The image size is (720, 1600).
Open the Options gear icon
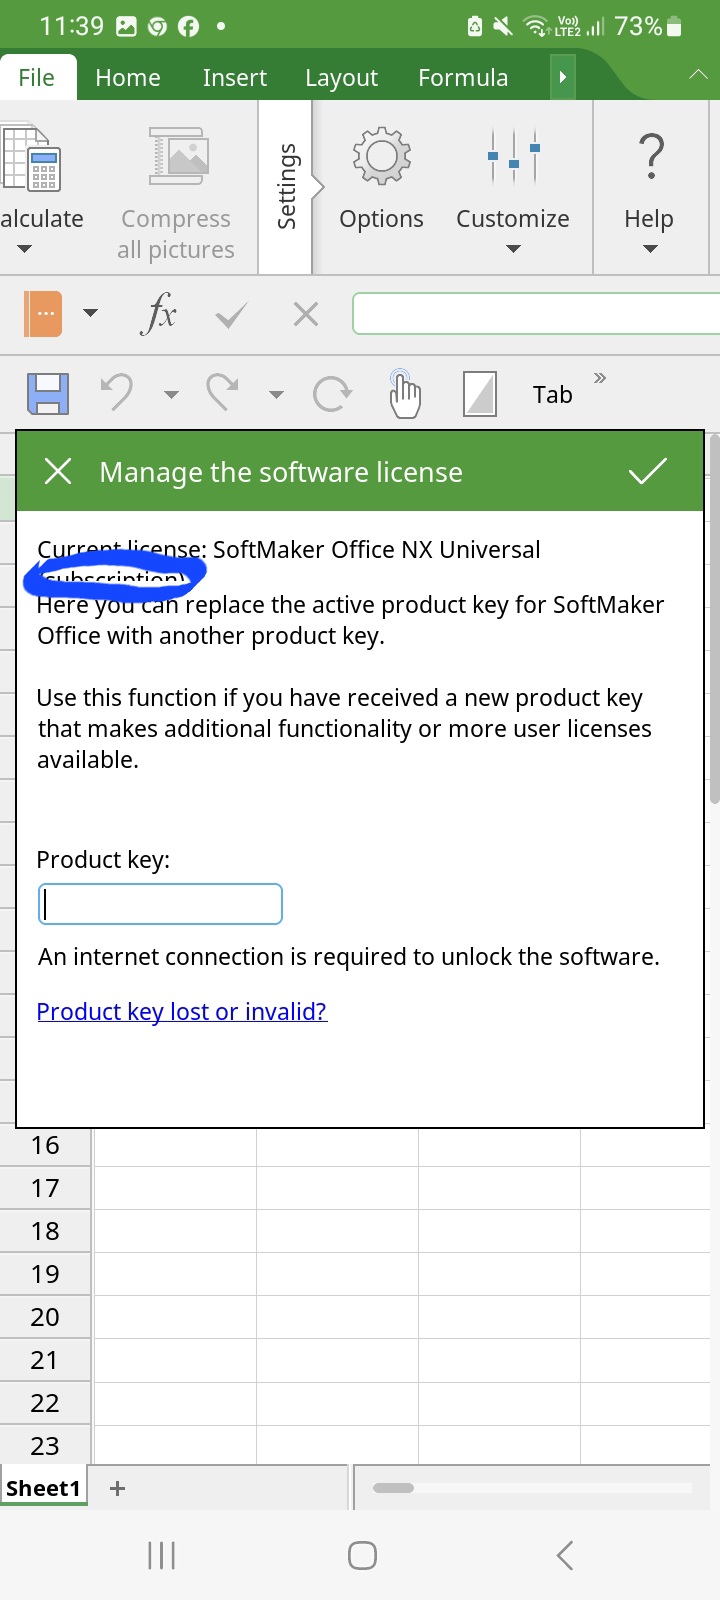[381, 156]
